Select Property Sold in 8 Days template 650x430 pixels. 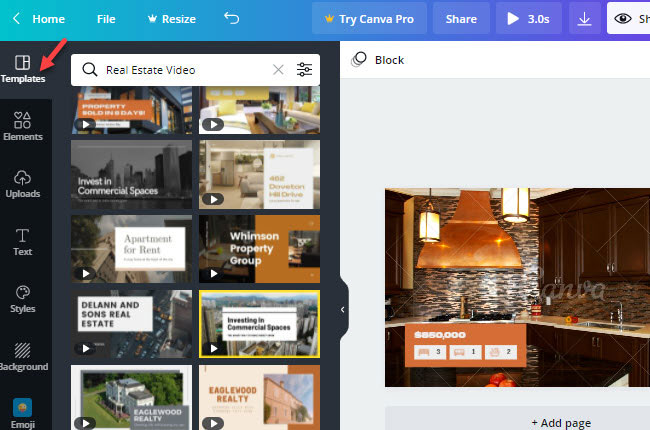tap(131, 110)
